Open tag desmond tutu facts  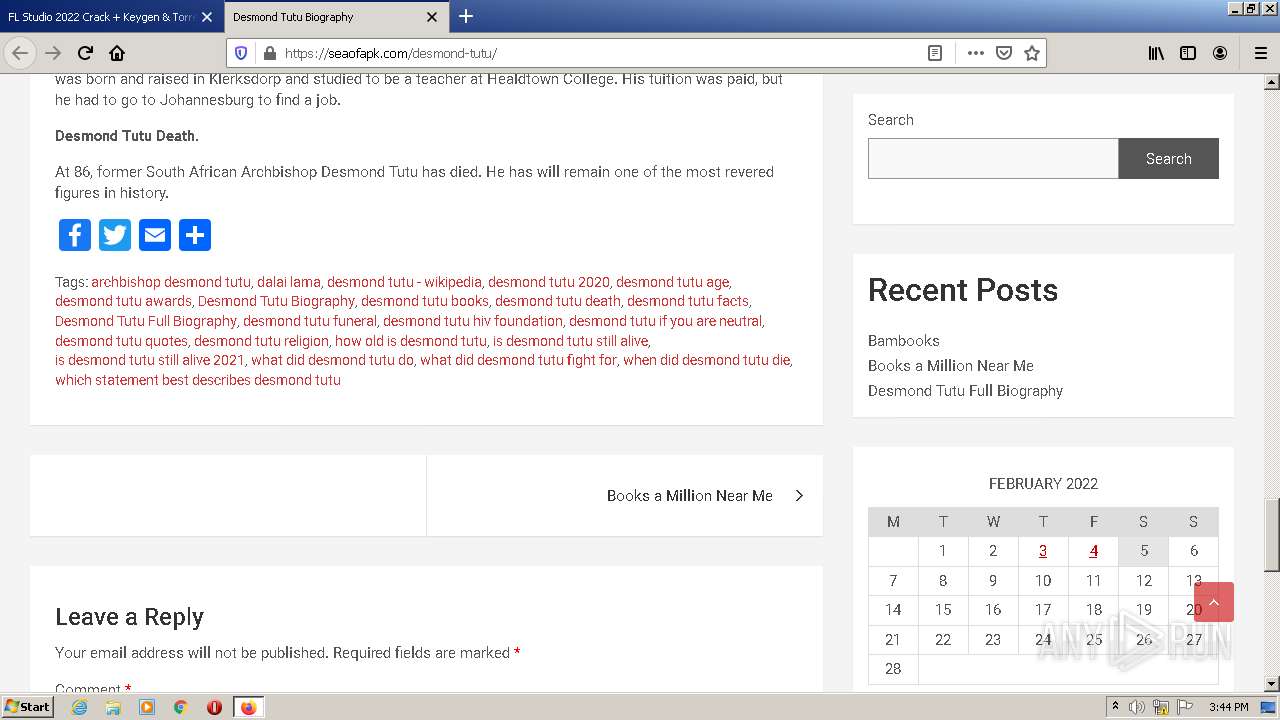pyautogui.click(x=688, y=301)
